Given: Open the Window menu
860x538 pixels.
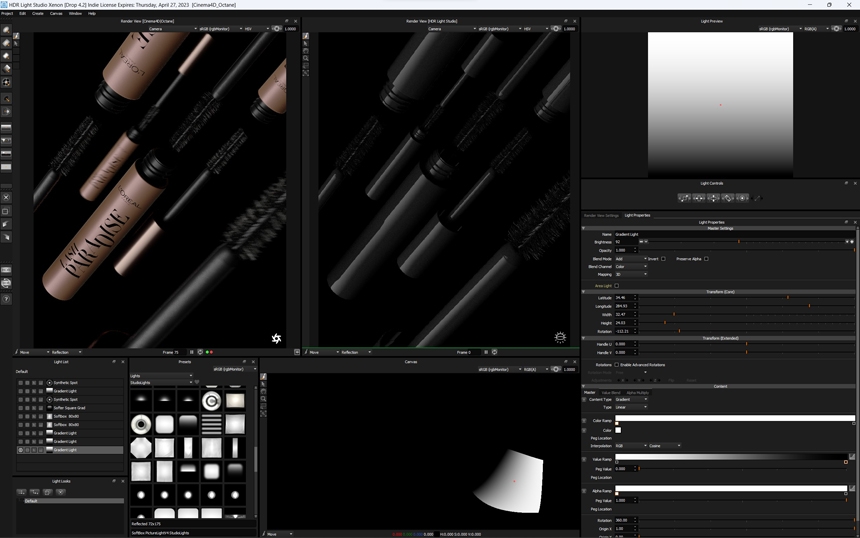Looking at the screenshot, I should [75, 13].
